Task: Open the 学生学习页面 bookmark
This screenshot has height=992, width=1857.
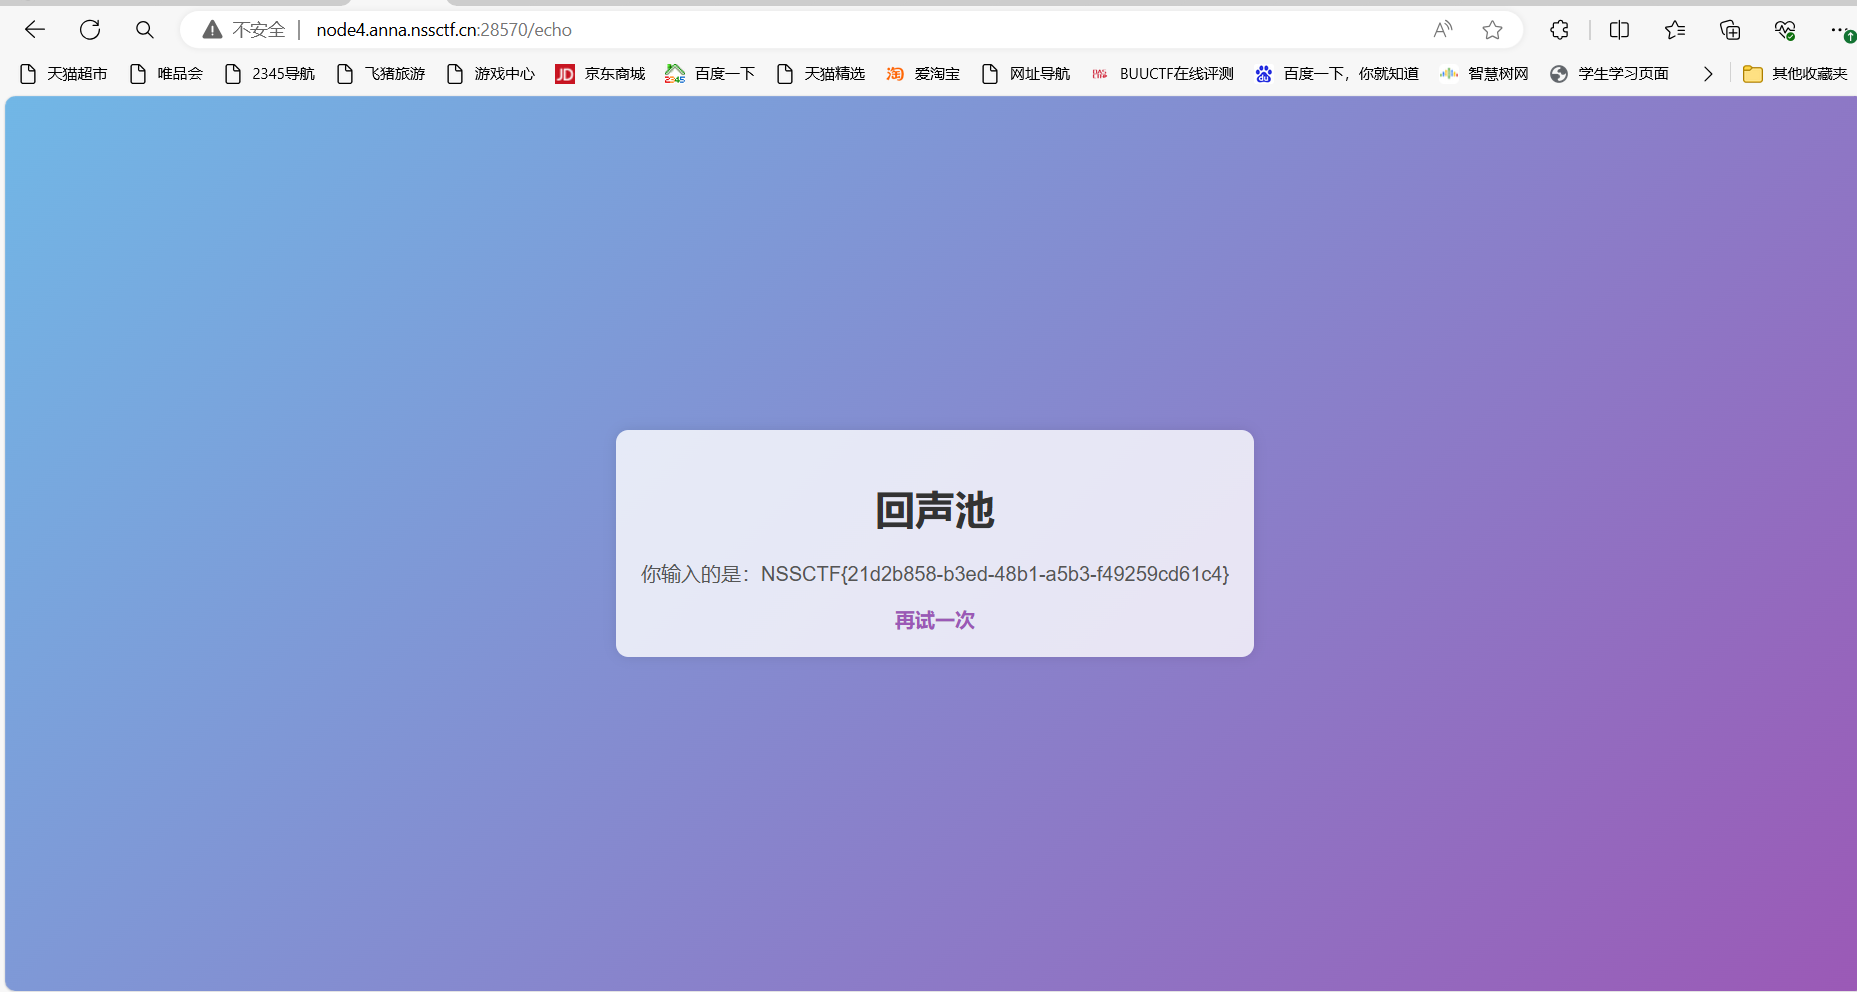Action: click(1609, 74)
